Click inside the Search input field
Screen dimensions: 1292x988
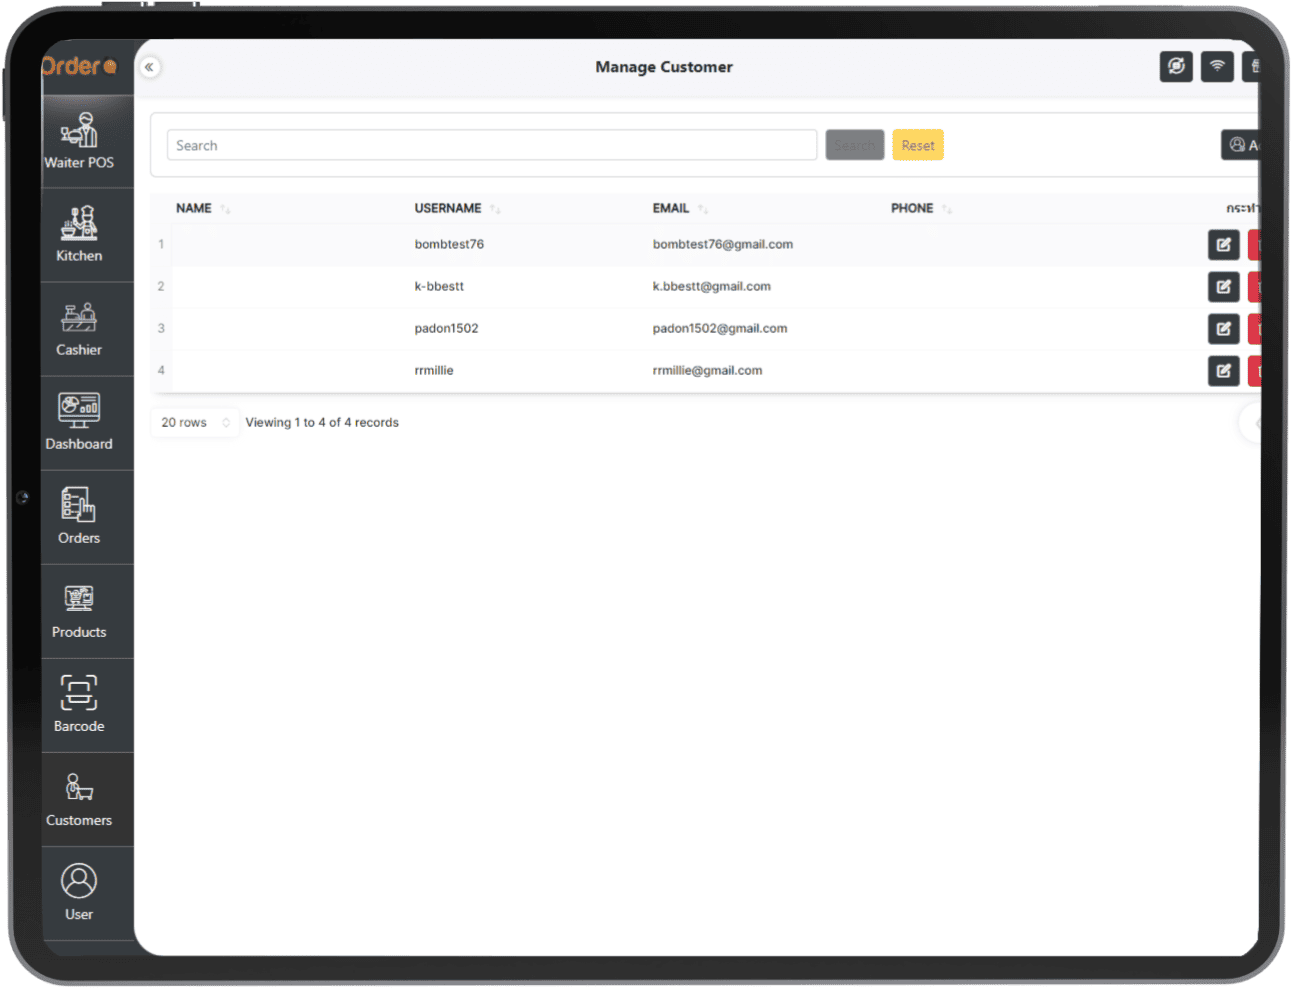(x=490, y=144)
